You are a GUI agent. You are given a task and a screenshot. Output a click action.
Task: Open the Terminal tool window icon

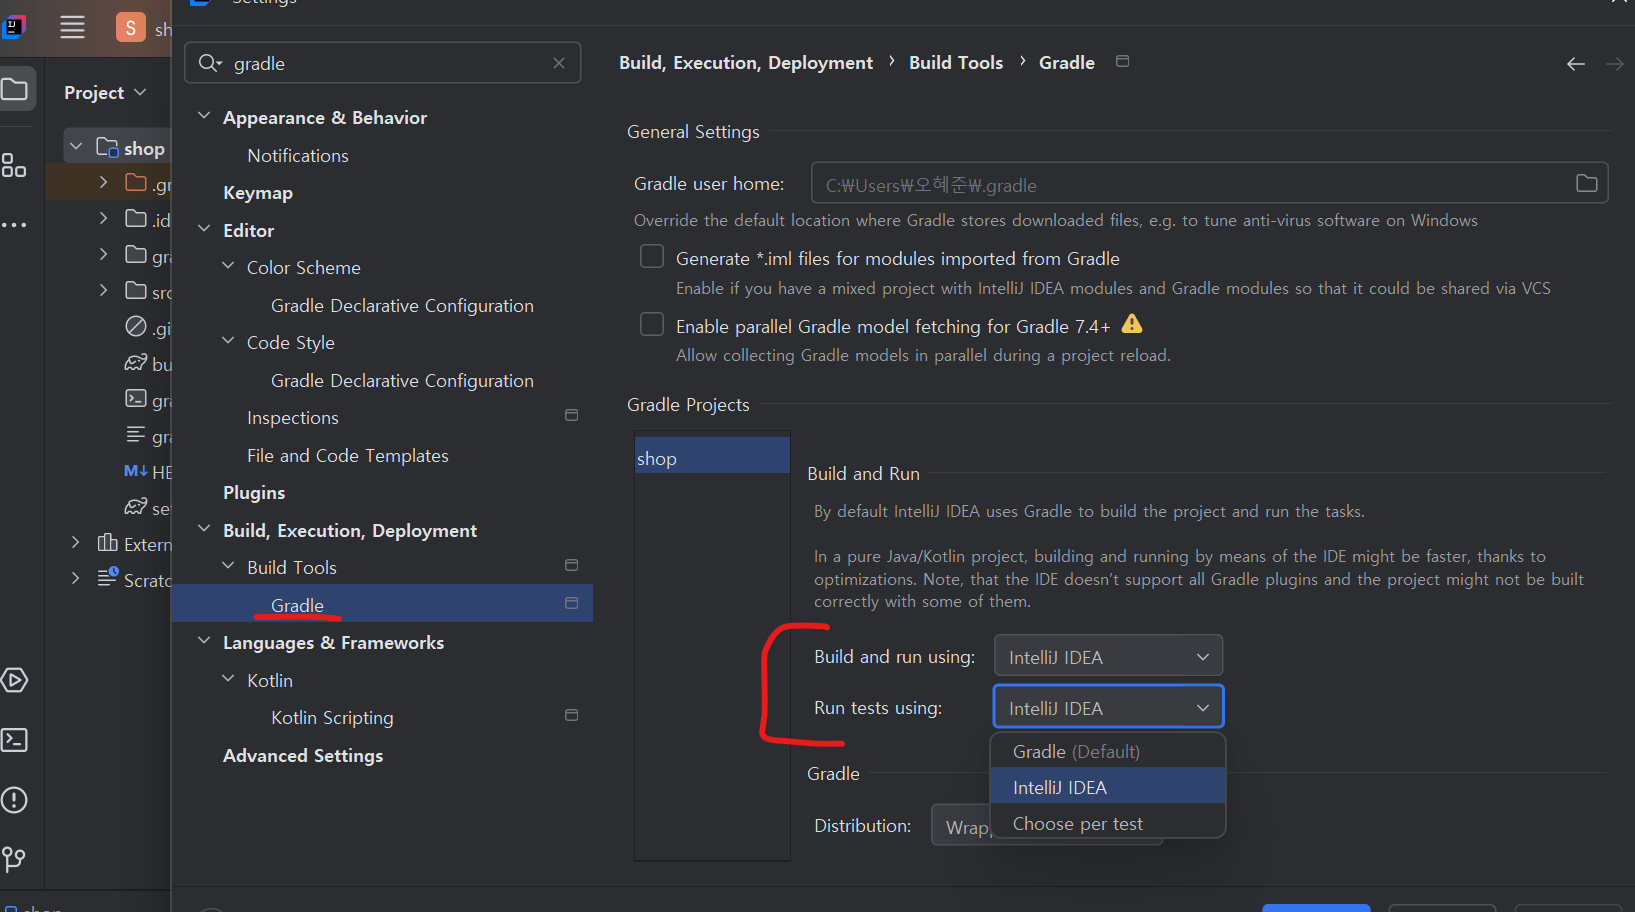click(14, 740)
